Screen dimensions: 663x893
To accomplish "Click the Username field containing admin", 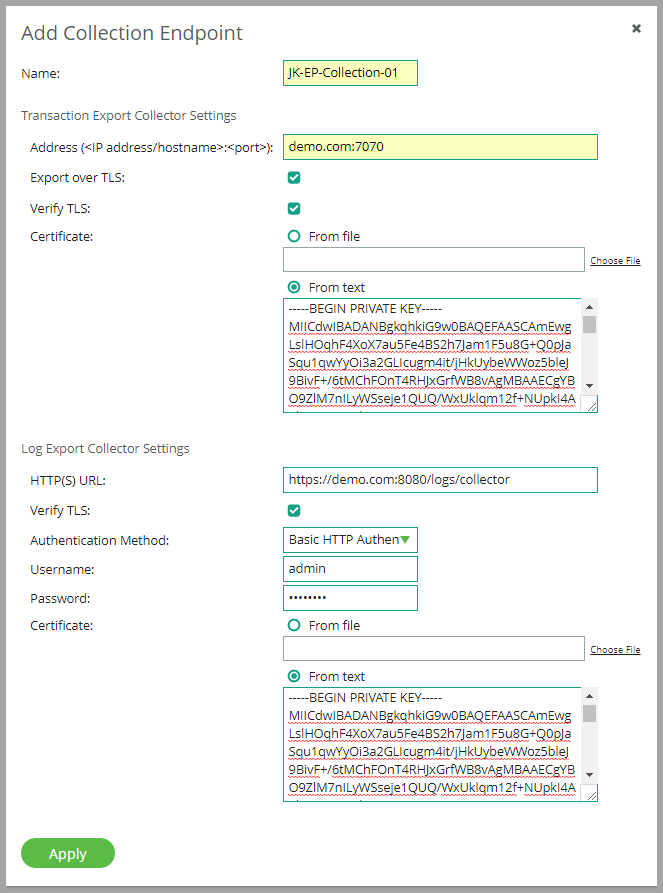I will tap(350, 569).
